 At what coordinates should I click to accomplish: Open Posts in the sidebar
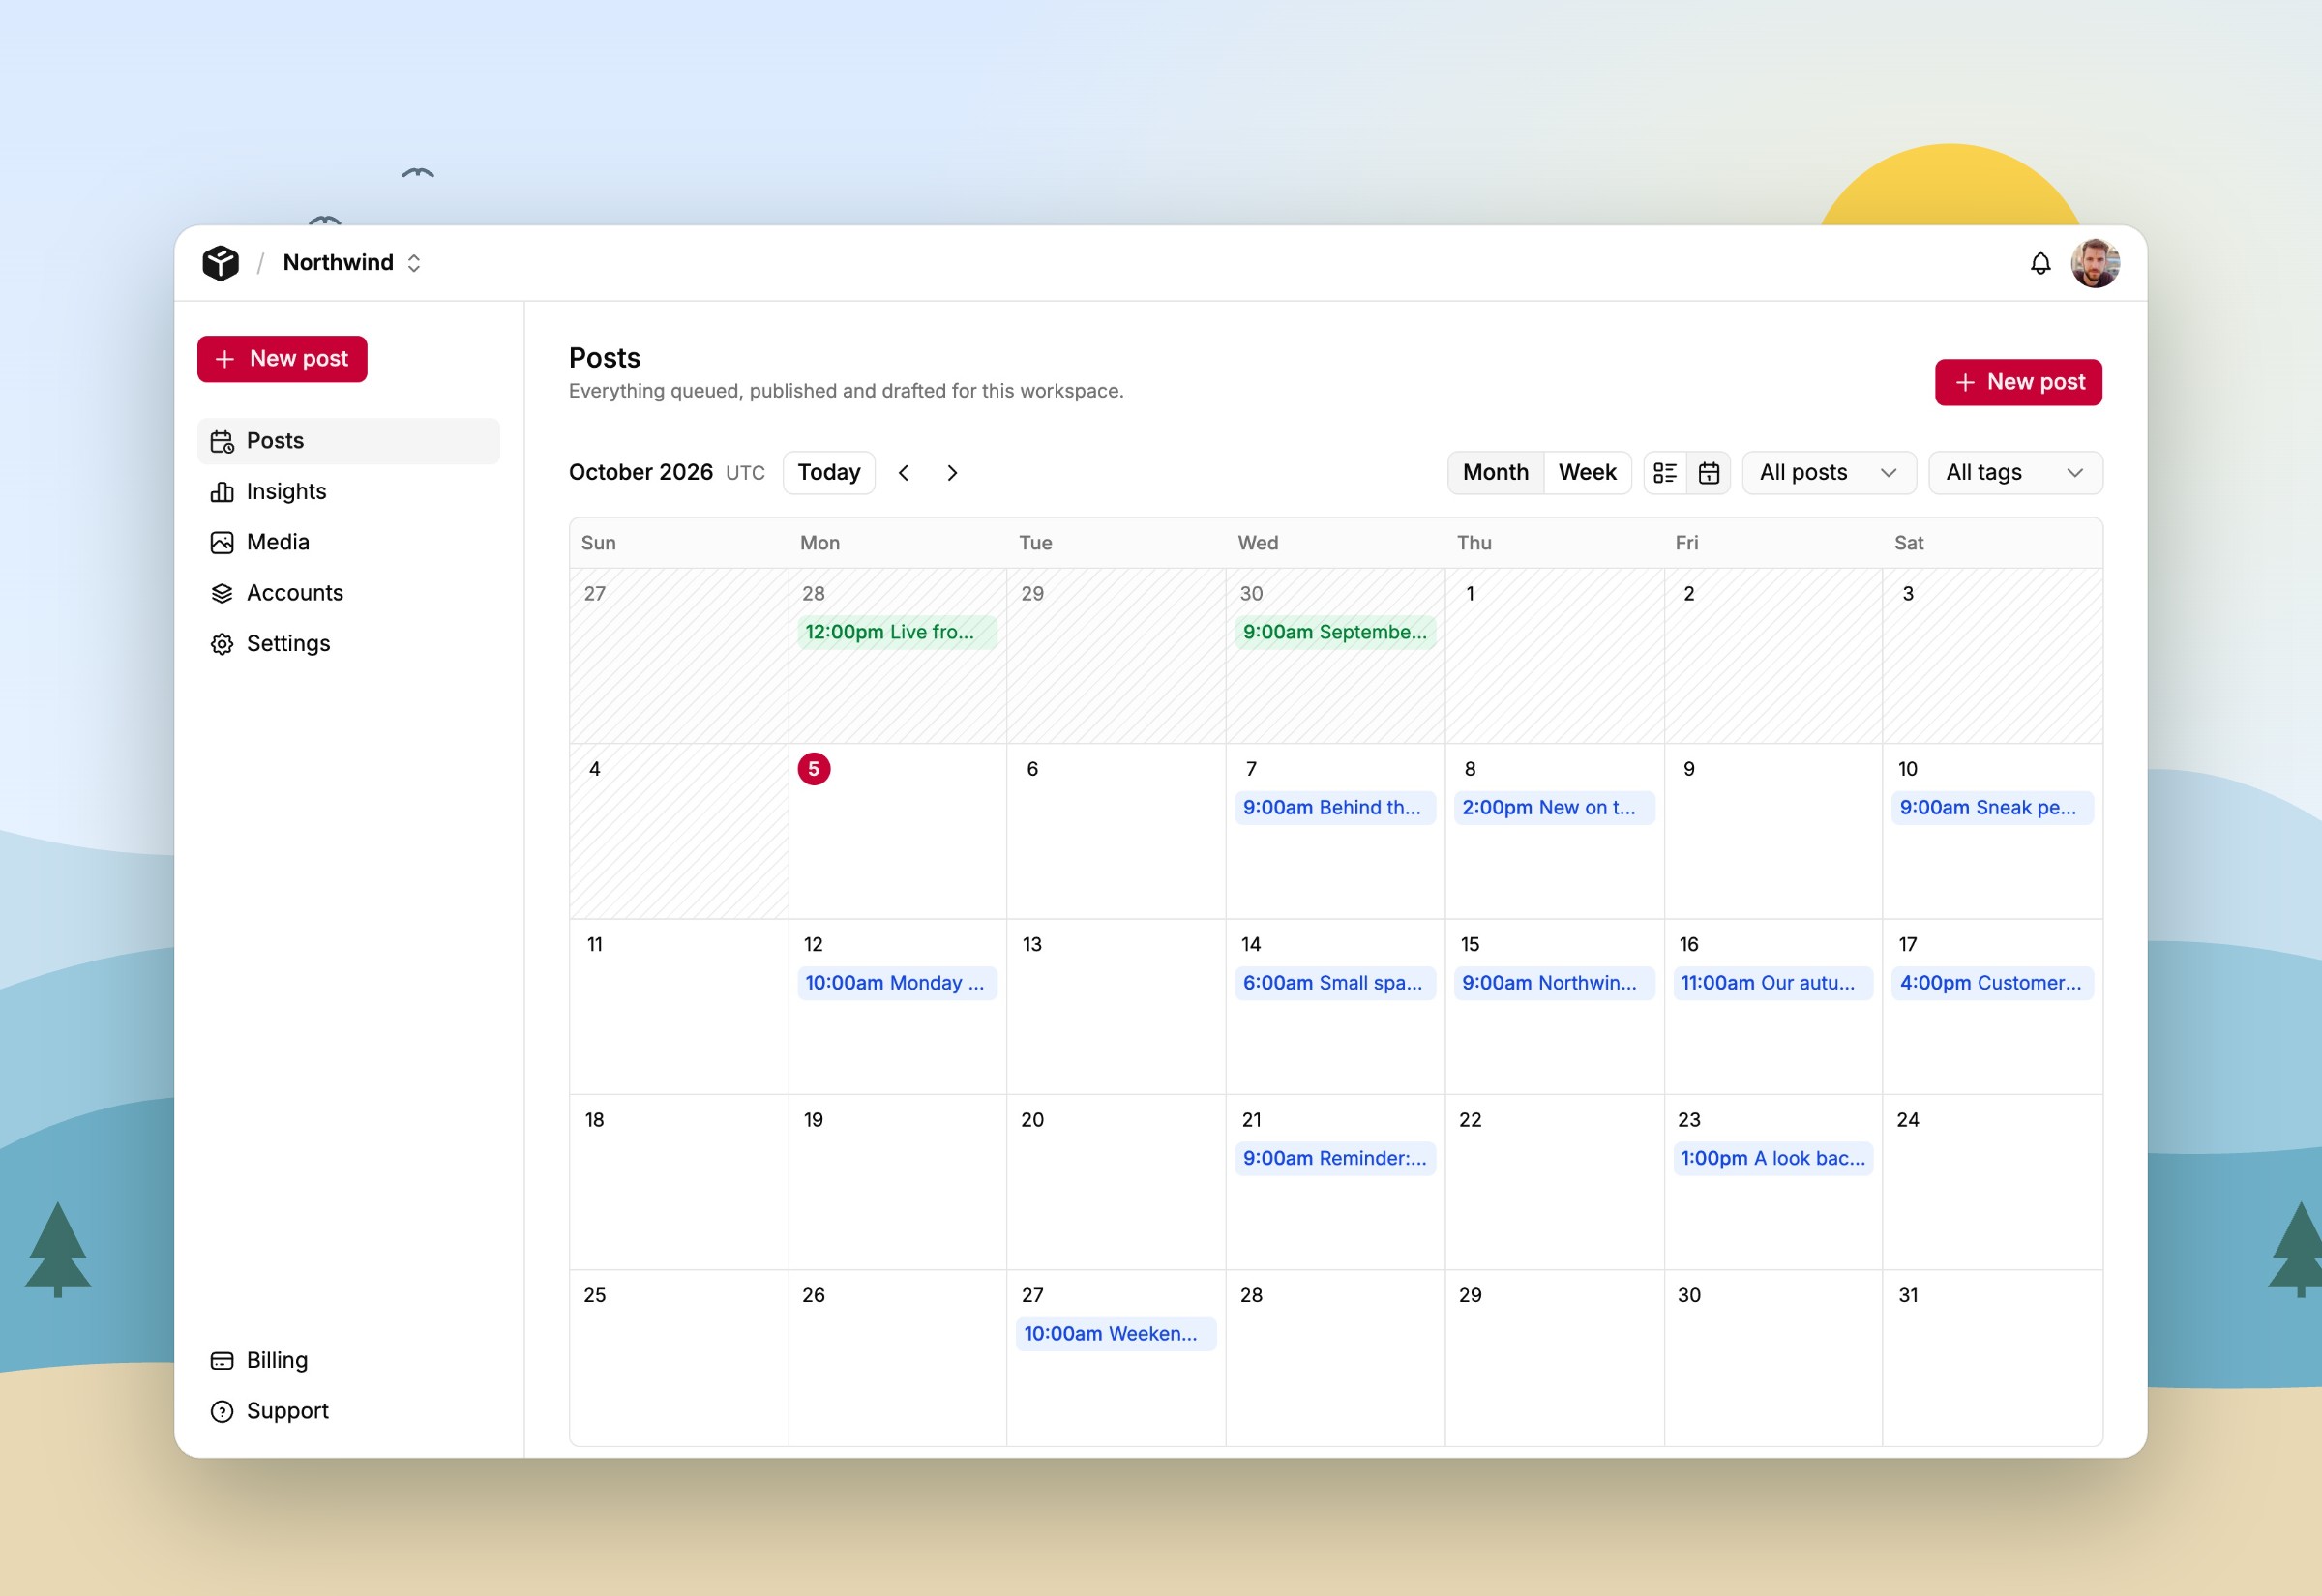(348, 441)
